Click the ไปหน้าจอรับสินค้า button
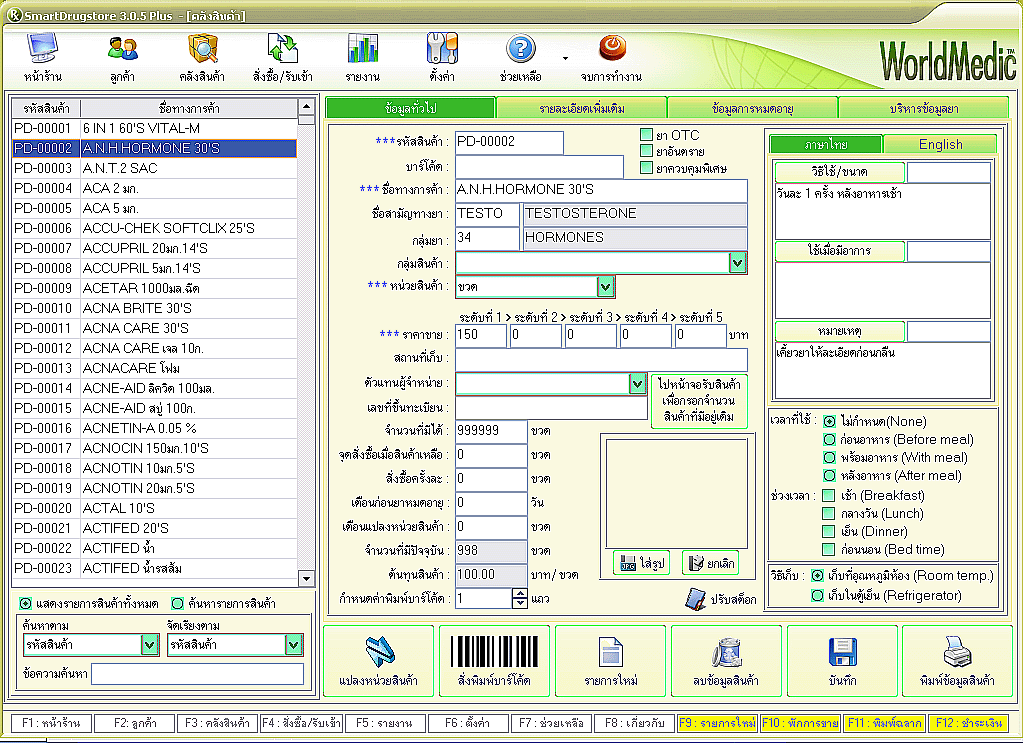1023x743 pixels. click(699, 401)
